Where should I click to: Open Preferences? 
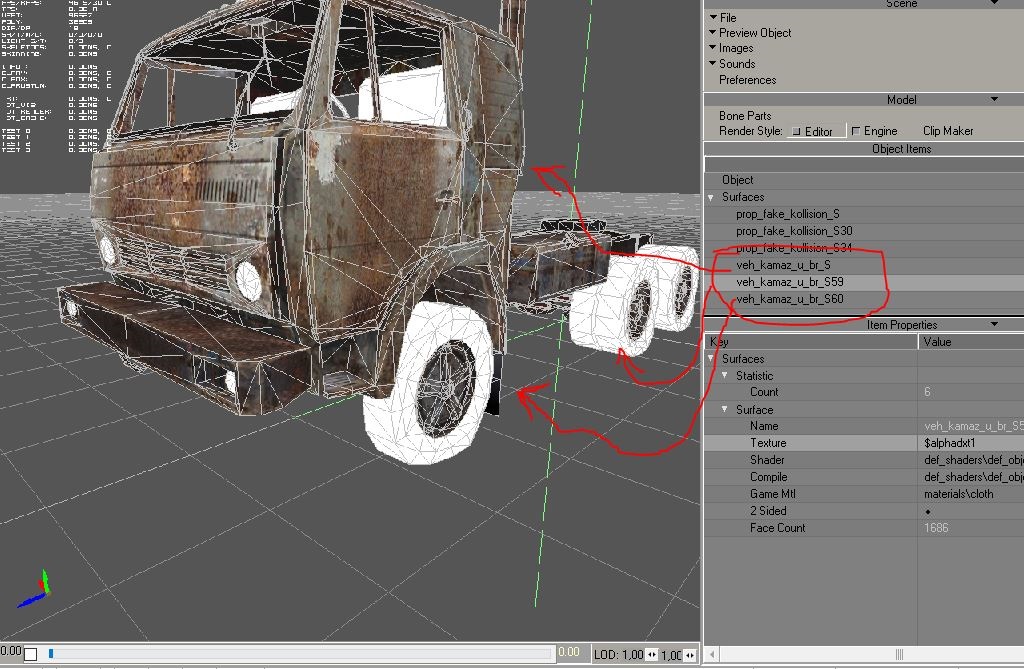click(x=747, y=80)
